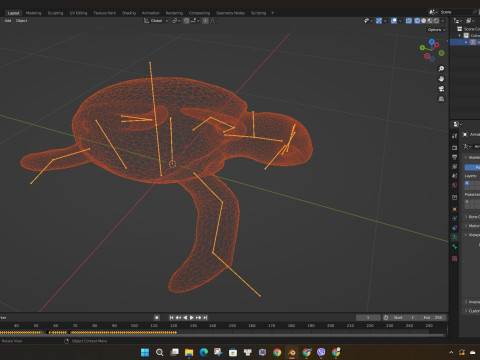Viewport: 480px width, 360px height.
Task: Open the overlays options dropdown arrow
Action: coord(400,21)
